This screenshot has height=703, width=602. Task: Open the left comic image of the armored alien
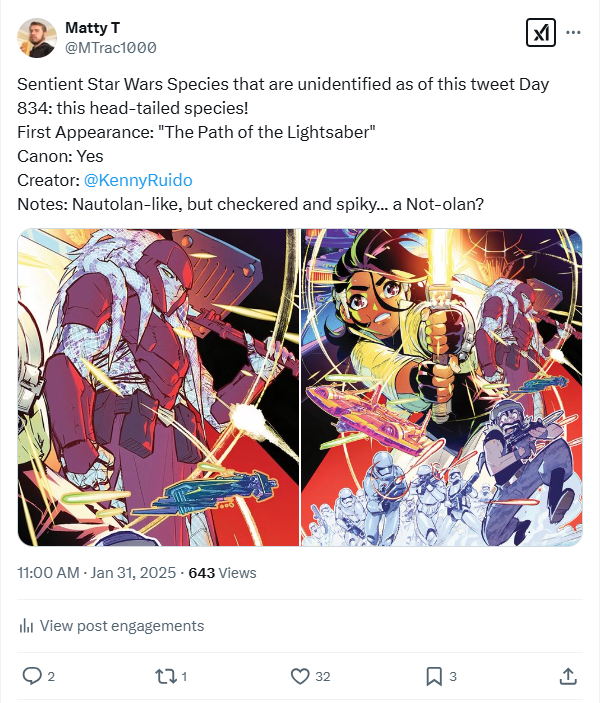[x=159, y=387]
